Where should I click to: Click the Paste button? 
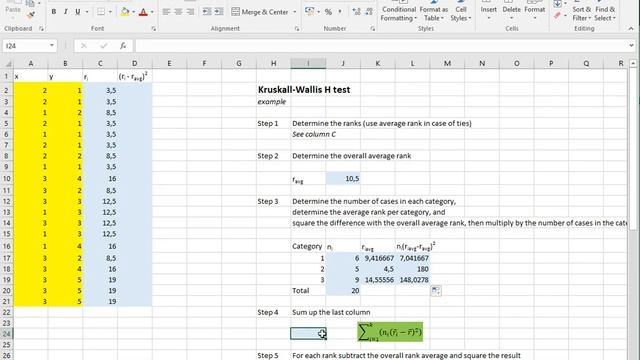click(13, 9)
